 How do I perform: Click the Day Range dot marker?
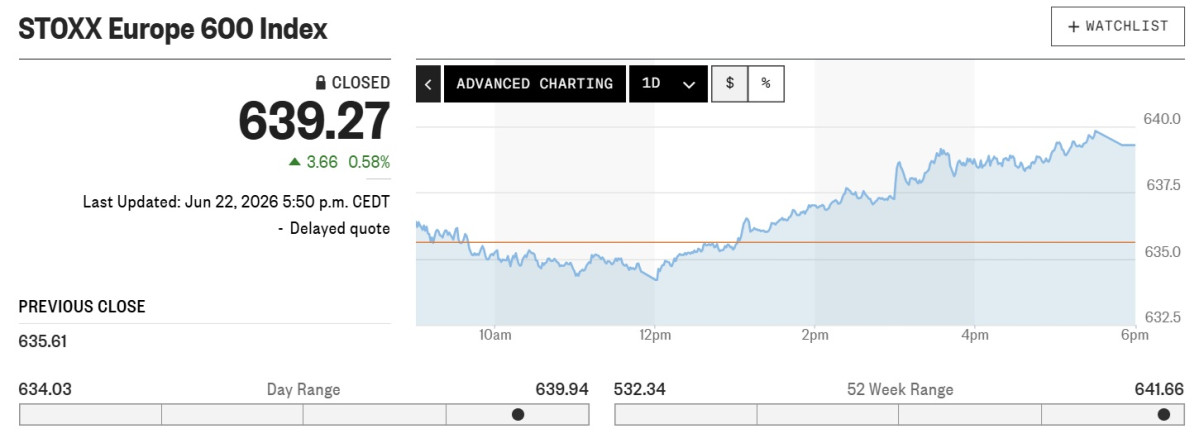click(x=518, y=415)
